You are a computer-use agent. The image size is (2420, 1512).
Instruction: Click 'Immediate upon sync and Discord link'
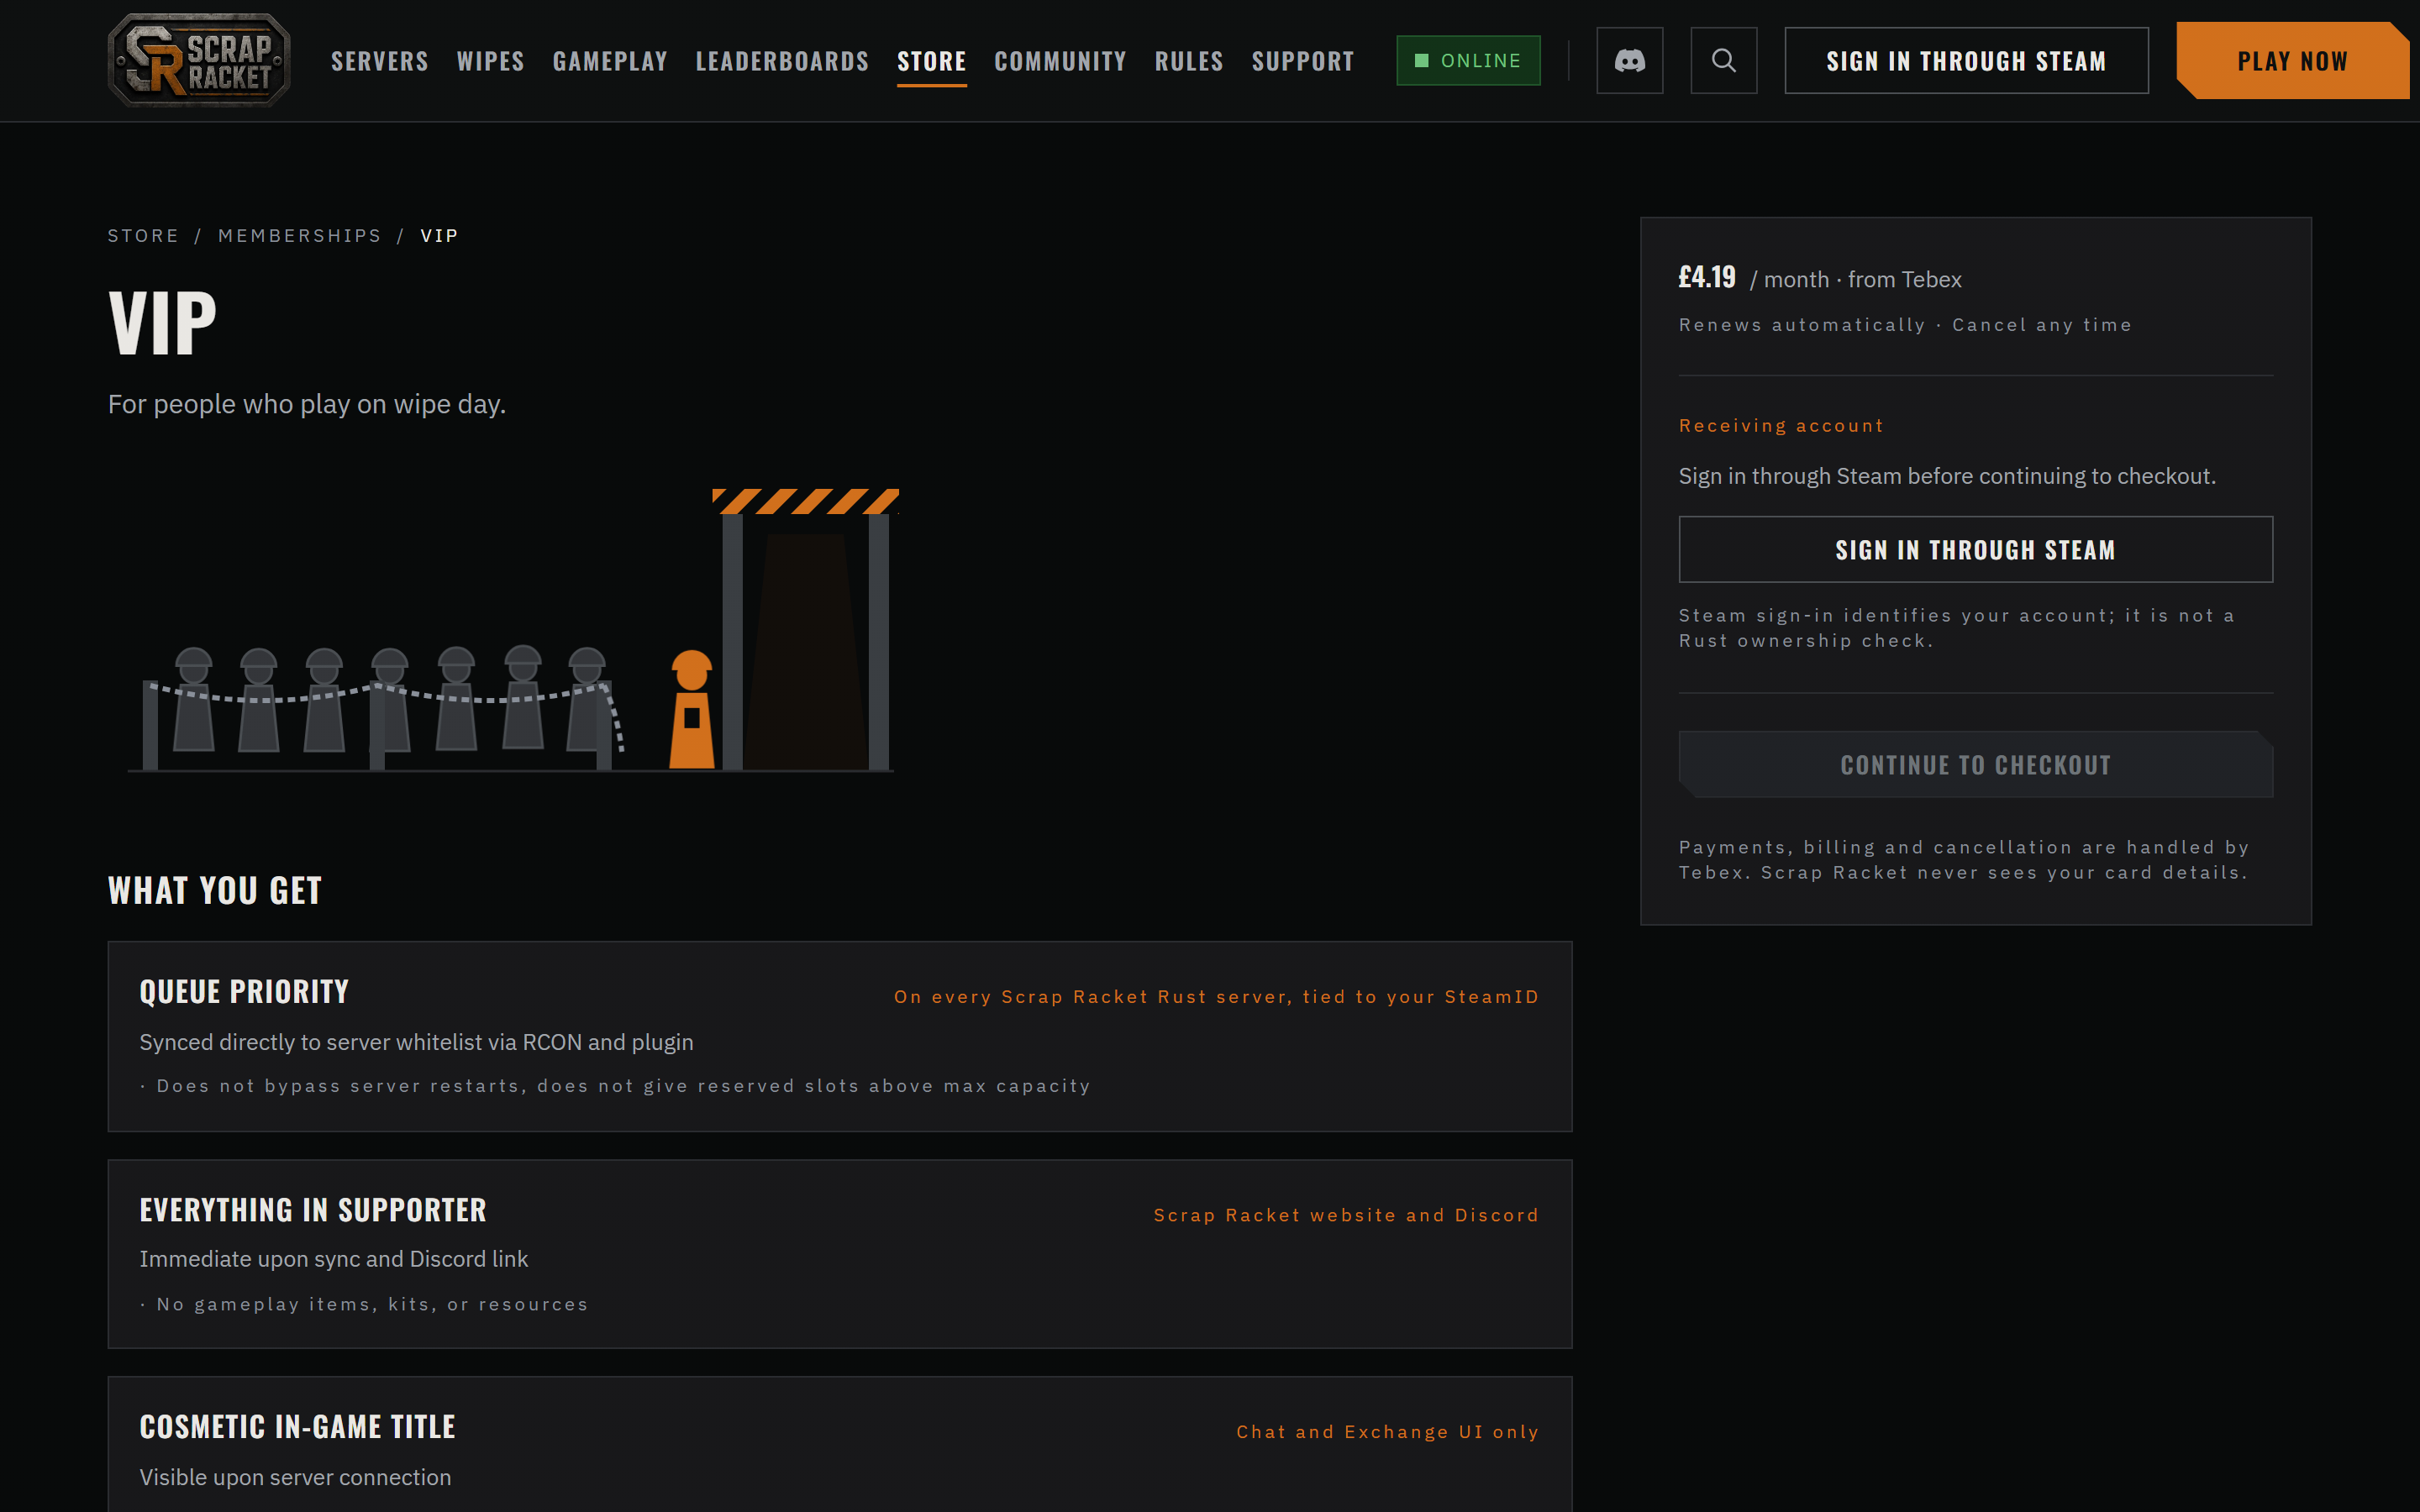(334, 1259)
